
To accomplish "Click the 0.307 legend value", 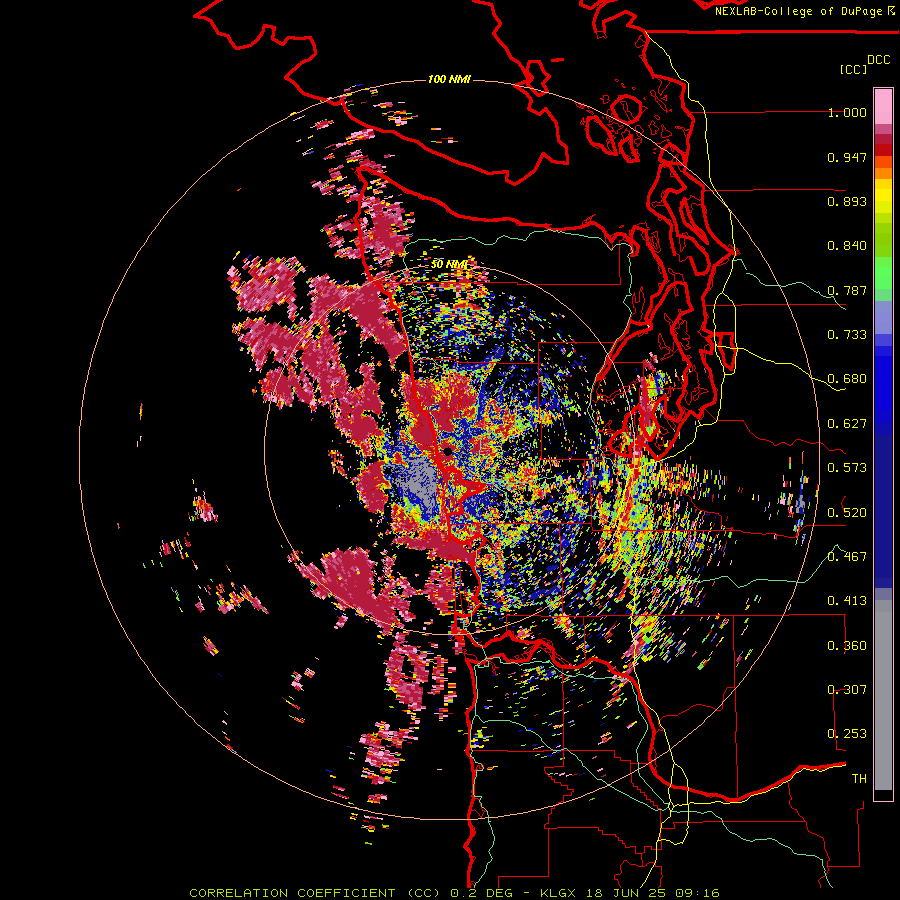I will [x=847, y=690].
